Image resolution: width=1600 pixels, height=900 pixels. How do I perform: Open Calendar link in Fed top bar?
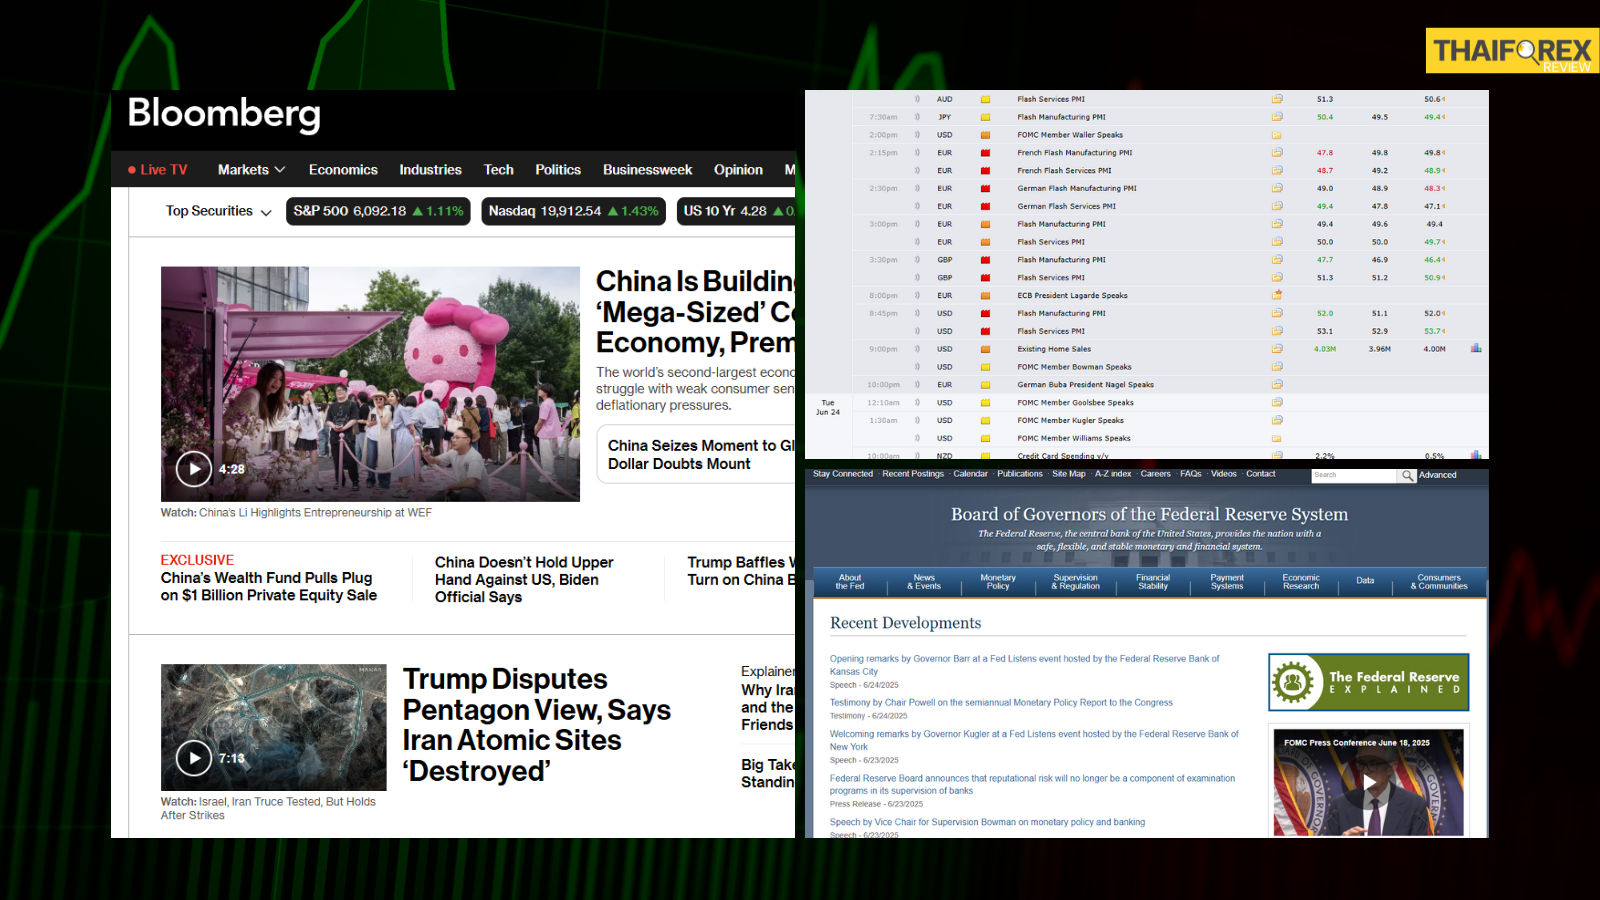(970, 474)
